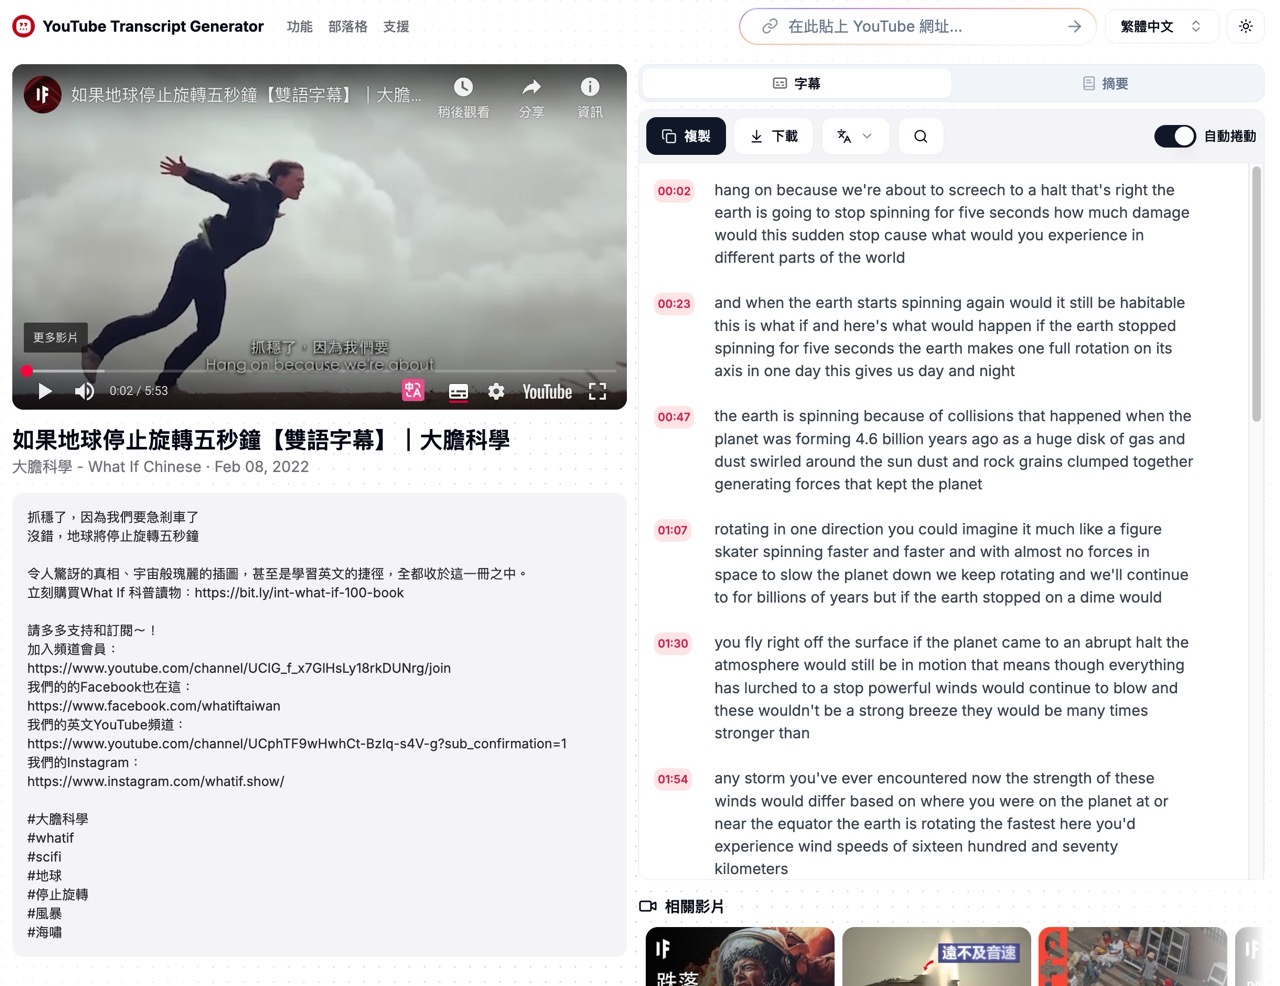Click the channel avatar in video header

(x=42, y=95)
